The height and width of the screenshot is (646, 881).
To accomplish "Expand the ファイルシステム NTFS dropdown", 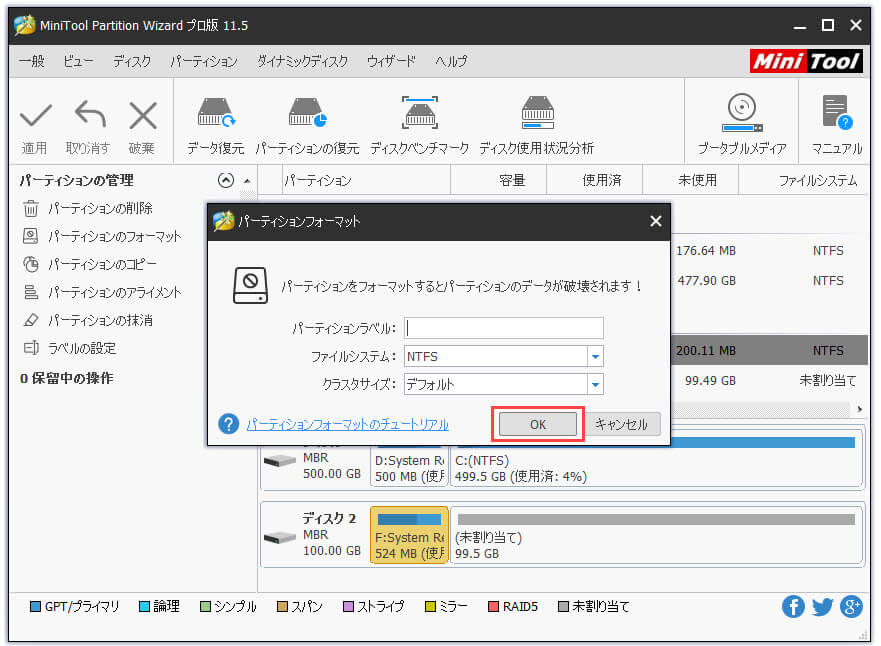I will [x=595, y=357].
